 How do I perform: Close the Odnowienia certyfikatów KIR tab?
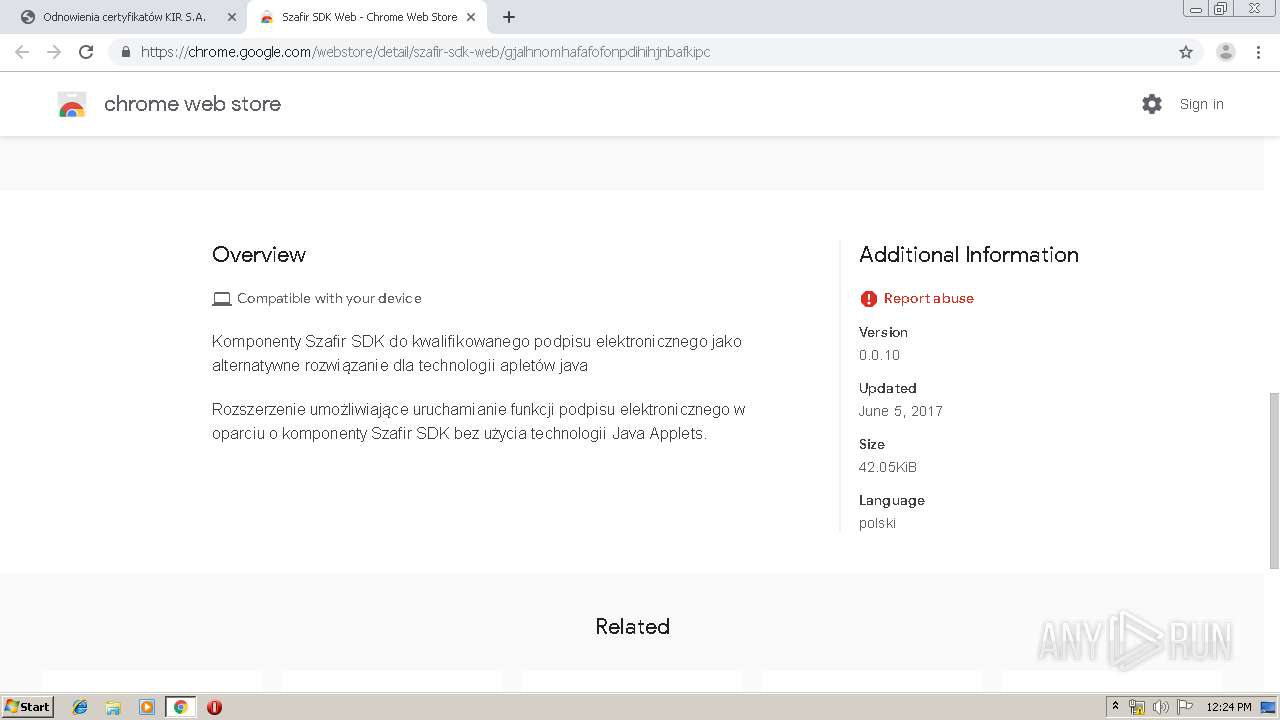232,17
